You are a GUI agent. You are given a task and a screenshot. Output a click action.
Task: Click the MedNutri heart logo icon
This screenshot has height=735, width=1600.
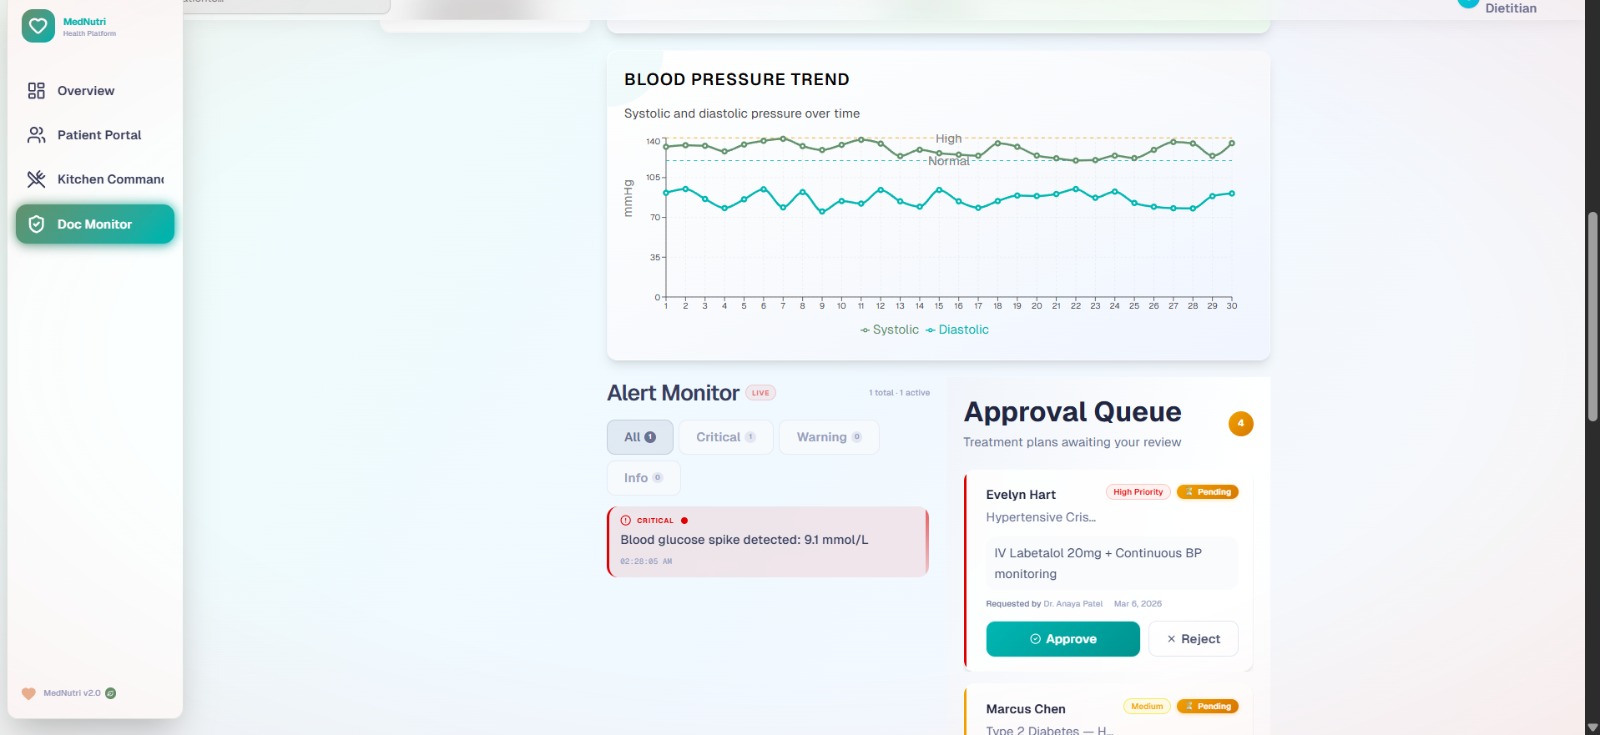[x=38, y=26]
